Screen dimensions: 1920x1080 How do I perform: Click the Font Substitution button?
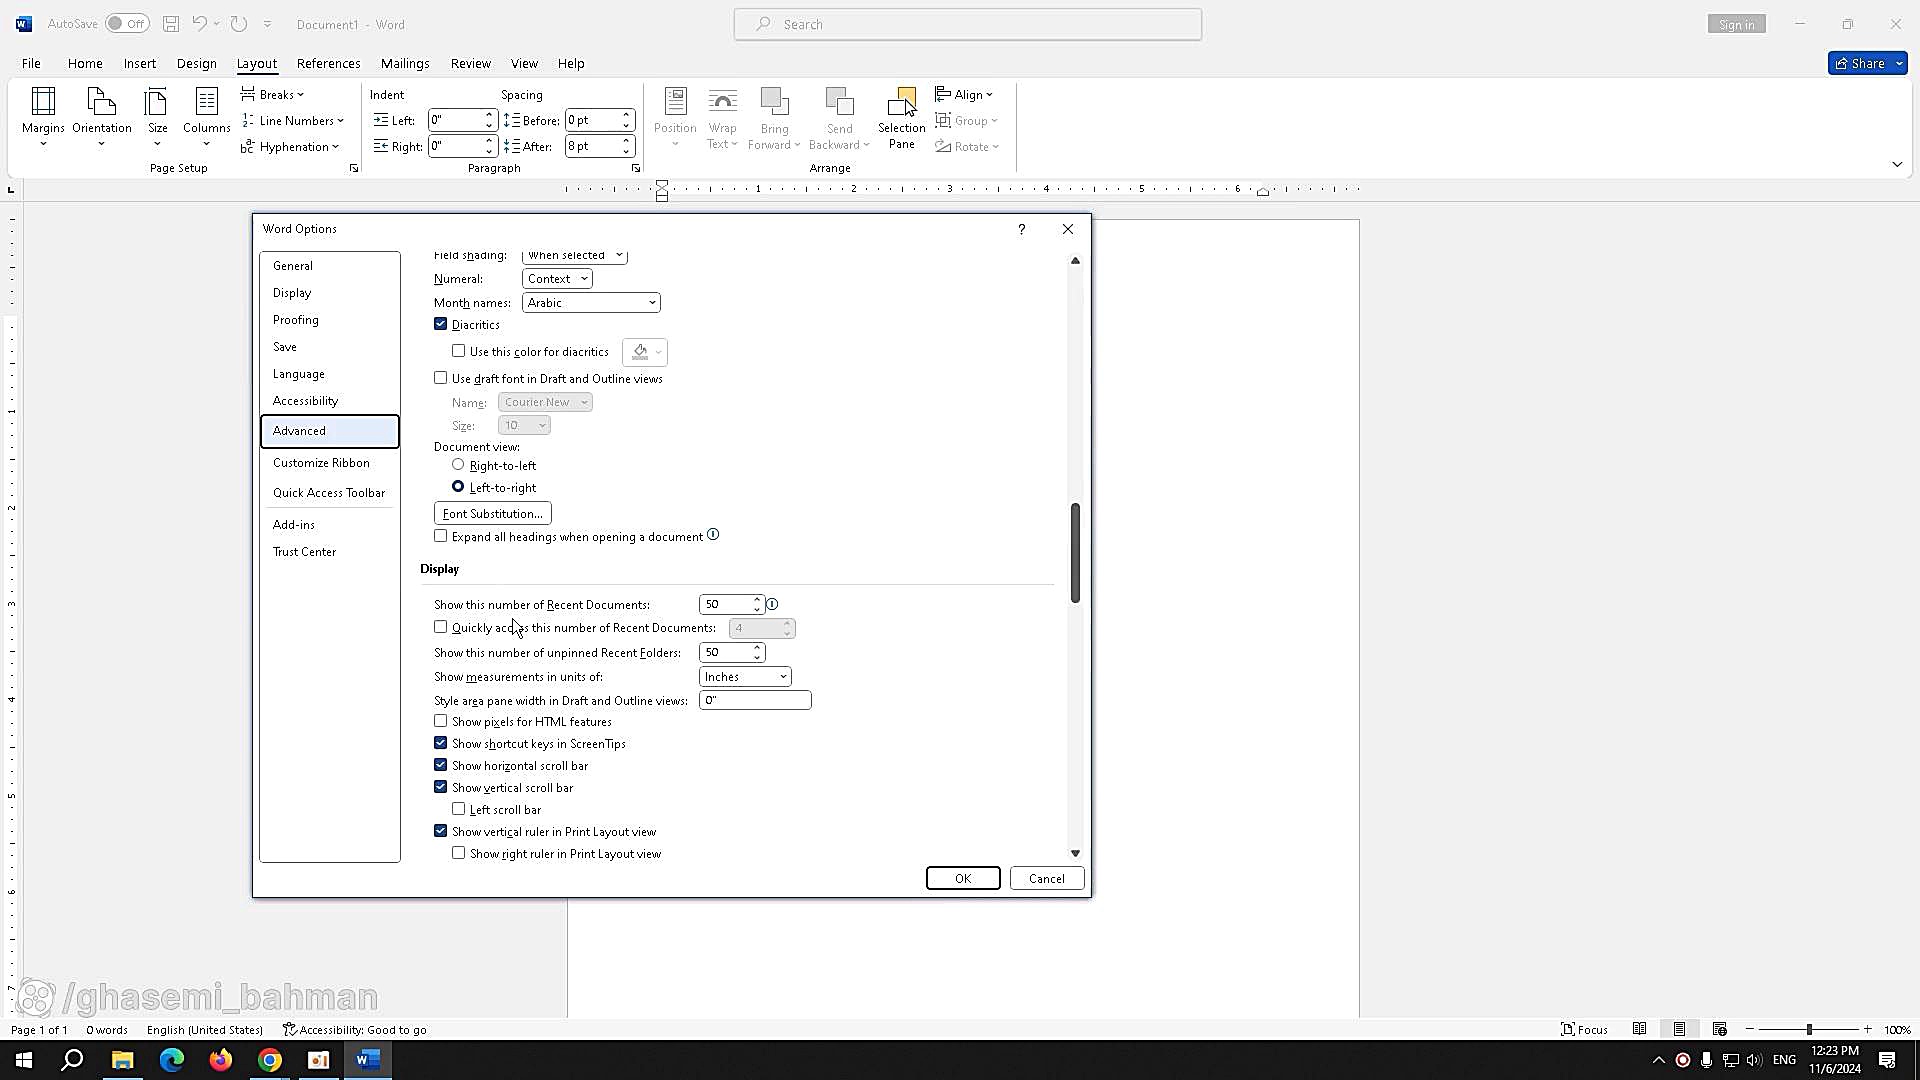(x=493, y=513)
